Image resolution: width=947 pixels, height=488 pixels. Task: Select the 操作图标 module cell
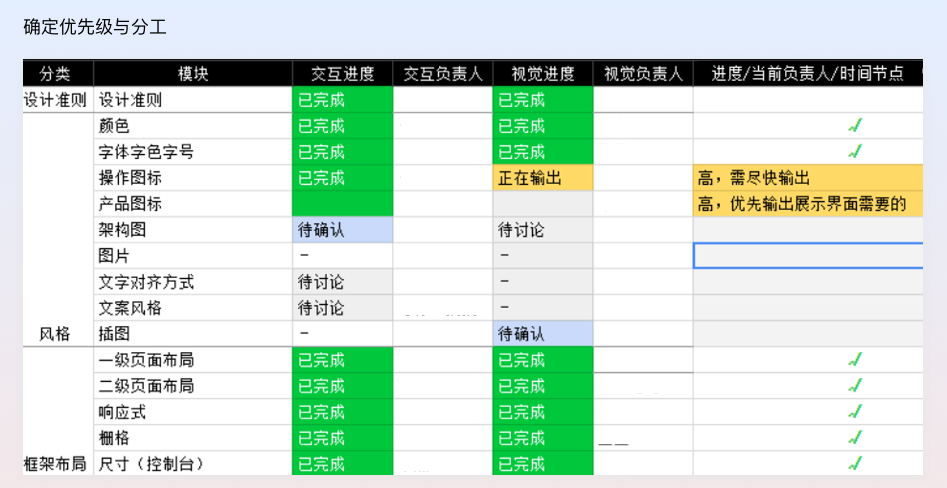tap(193, 178)
